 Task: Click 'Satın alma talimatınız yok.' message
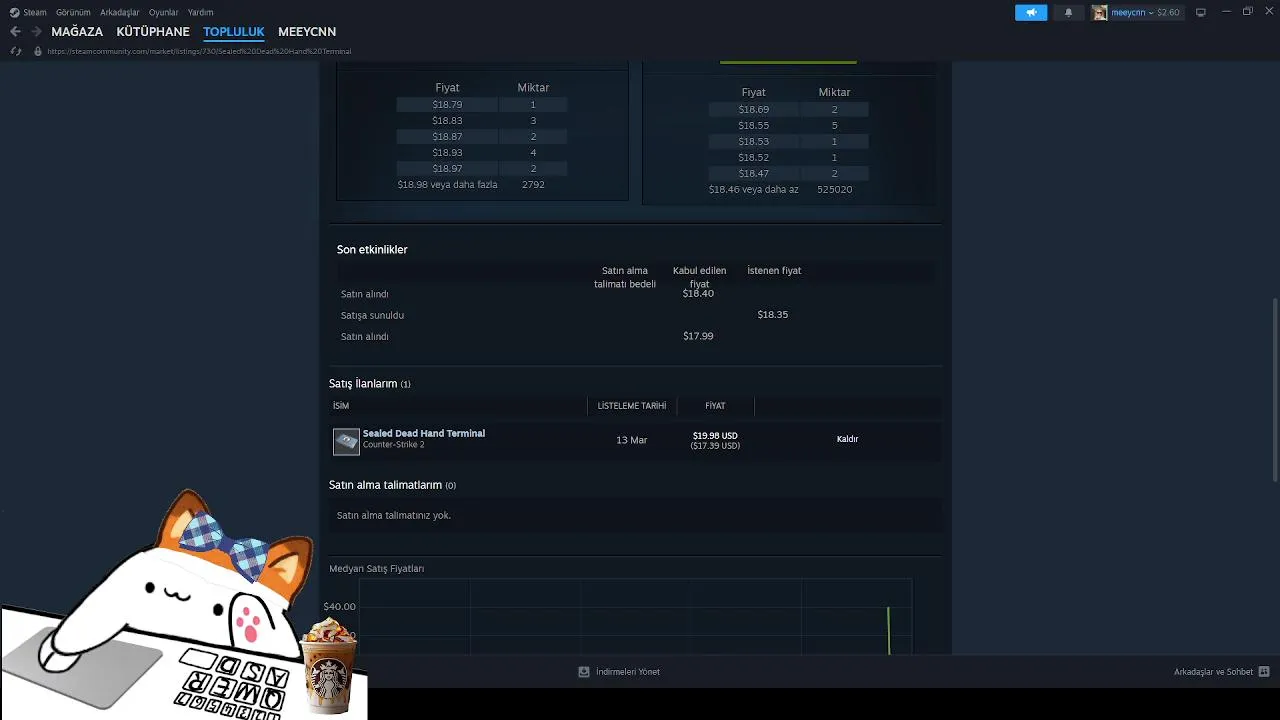pyautogui.click(x=394, y=516)
